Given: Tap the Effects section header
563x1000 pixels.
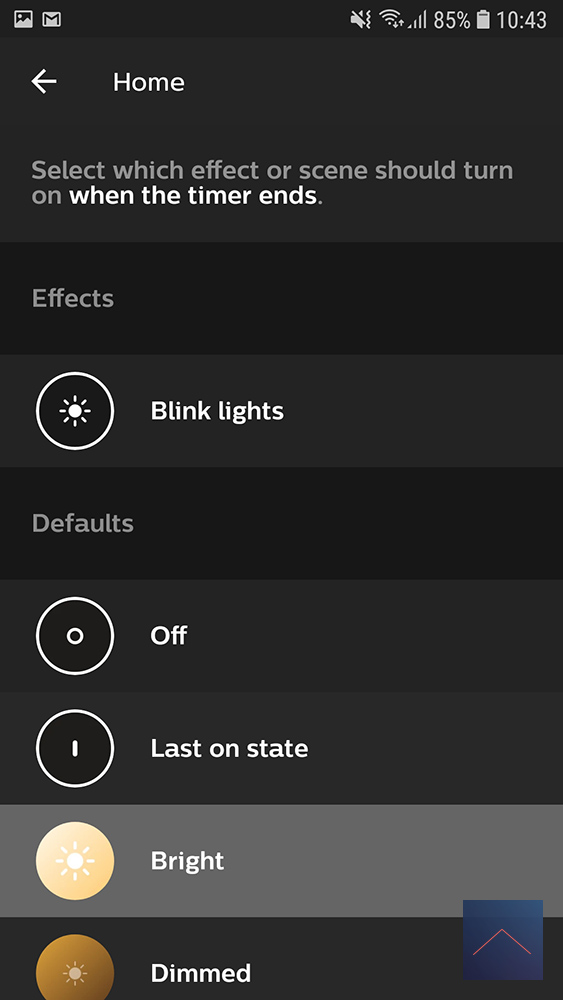Looking at the screenshot, I should click(73, 298).
